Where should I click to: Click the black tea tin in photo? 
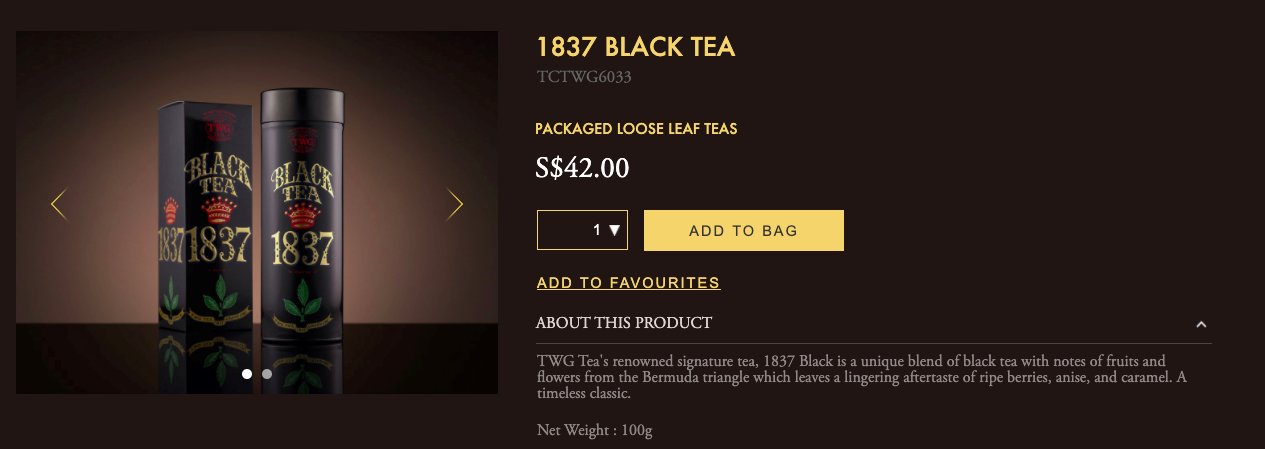pos(299,210)
